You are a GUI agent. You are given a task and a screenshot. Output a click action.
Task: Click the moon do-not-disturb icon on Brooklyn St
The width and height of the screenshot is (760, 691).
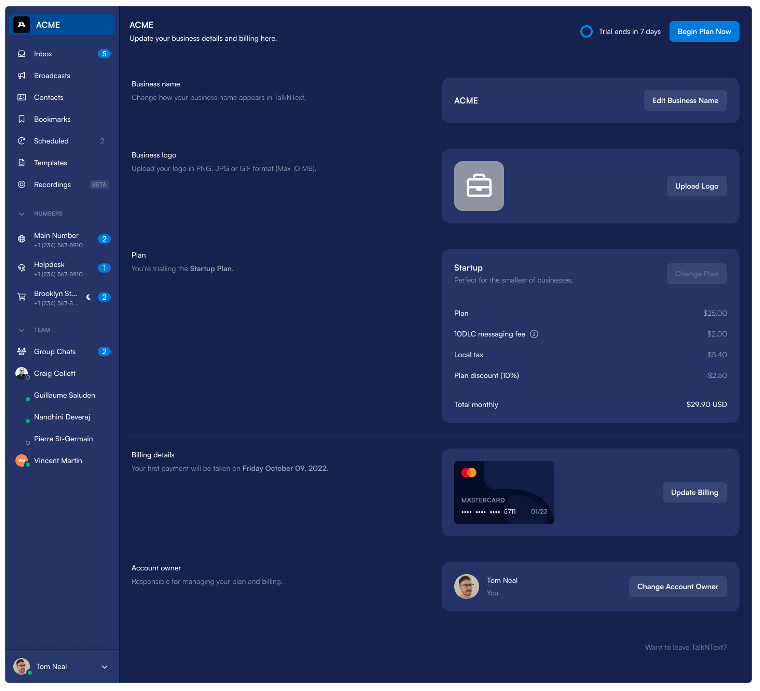[88, 297]
